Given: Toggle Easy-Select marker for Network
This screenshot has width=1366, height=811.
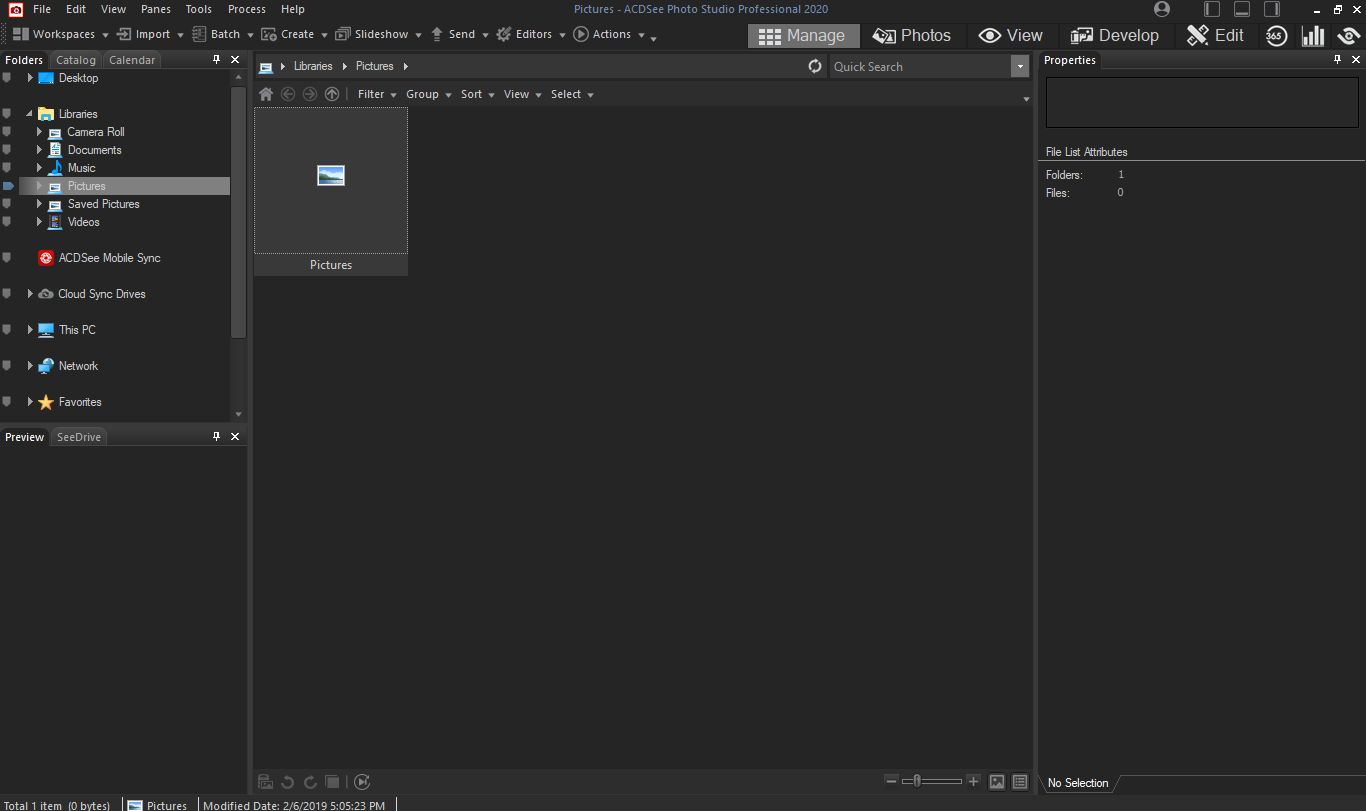Looking at the screenshot, I should click(x=7, y=366).
